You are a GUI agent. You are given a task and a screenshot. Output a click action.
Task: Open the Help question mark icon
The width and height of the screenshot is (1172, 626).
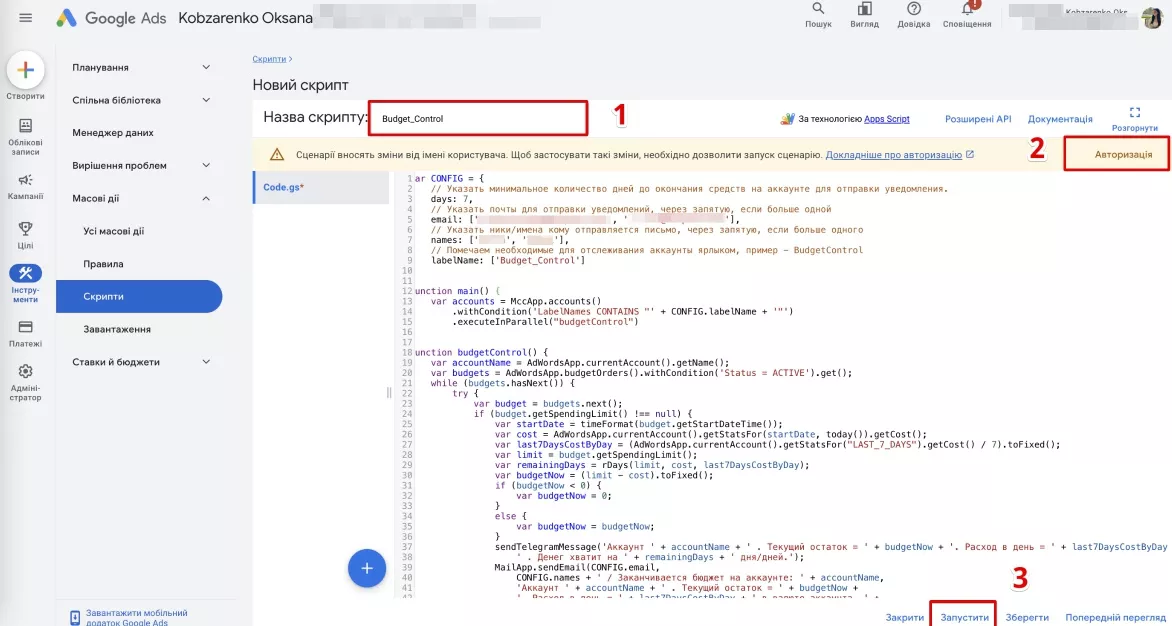(x=913, y=9)
